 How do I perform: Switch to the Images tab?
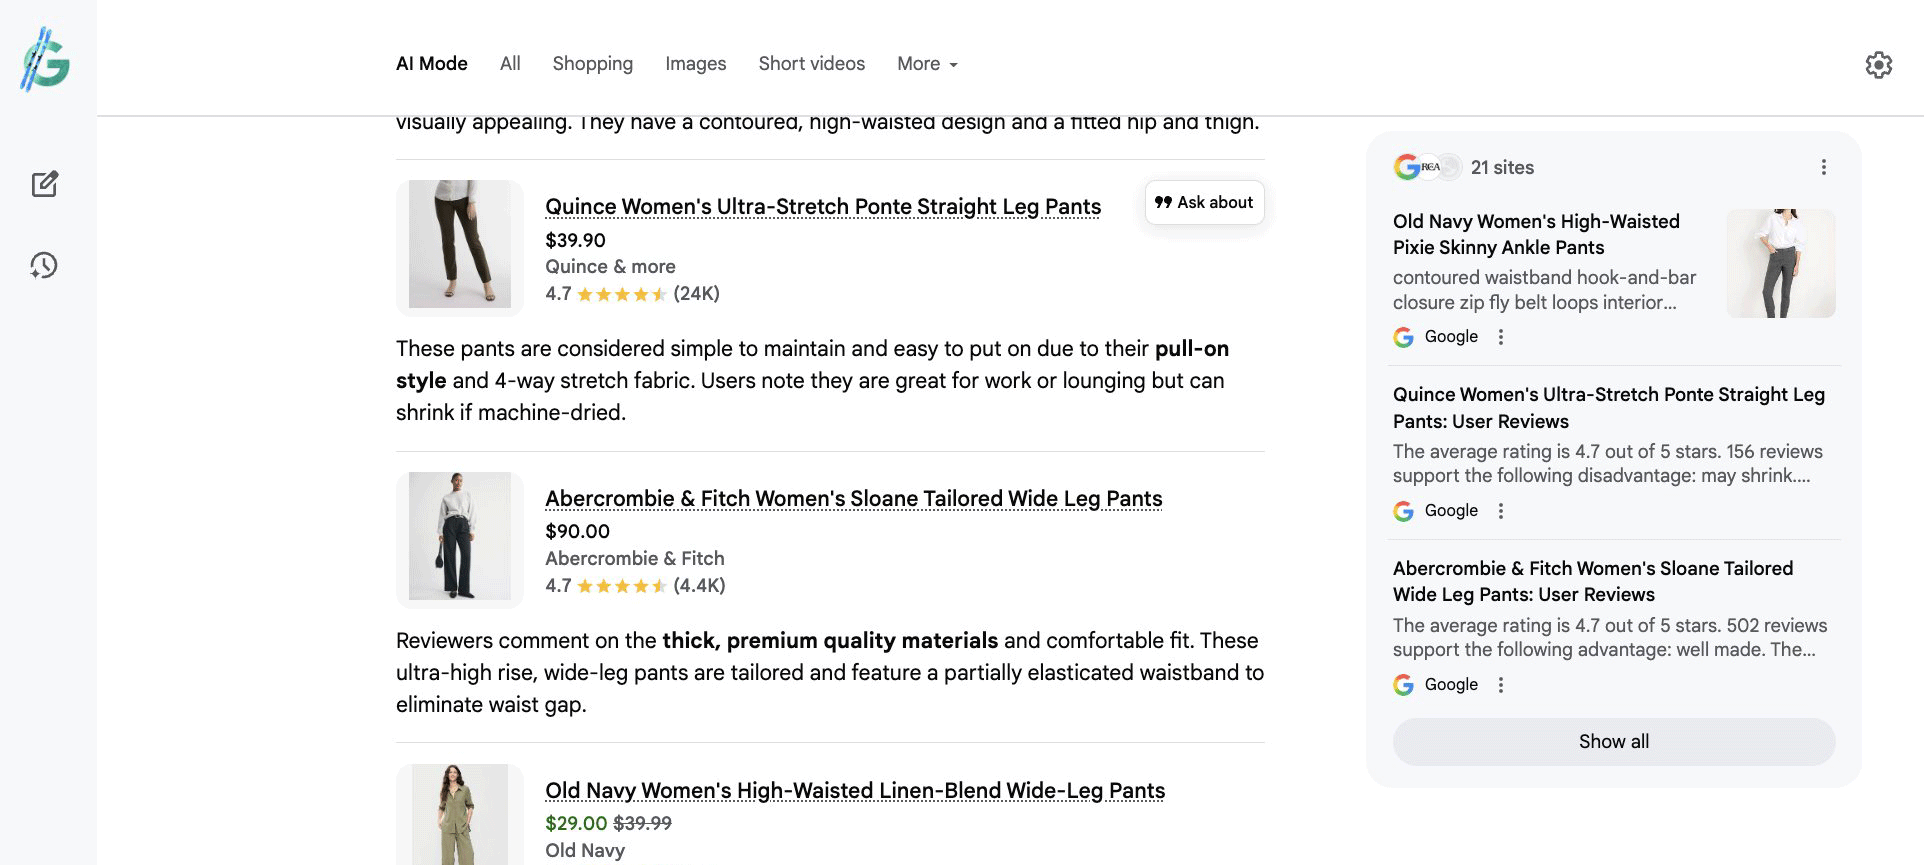pyautogui.click(x=695, y=64)
